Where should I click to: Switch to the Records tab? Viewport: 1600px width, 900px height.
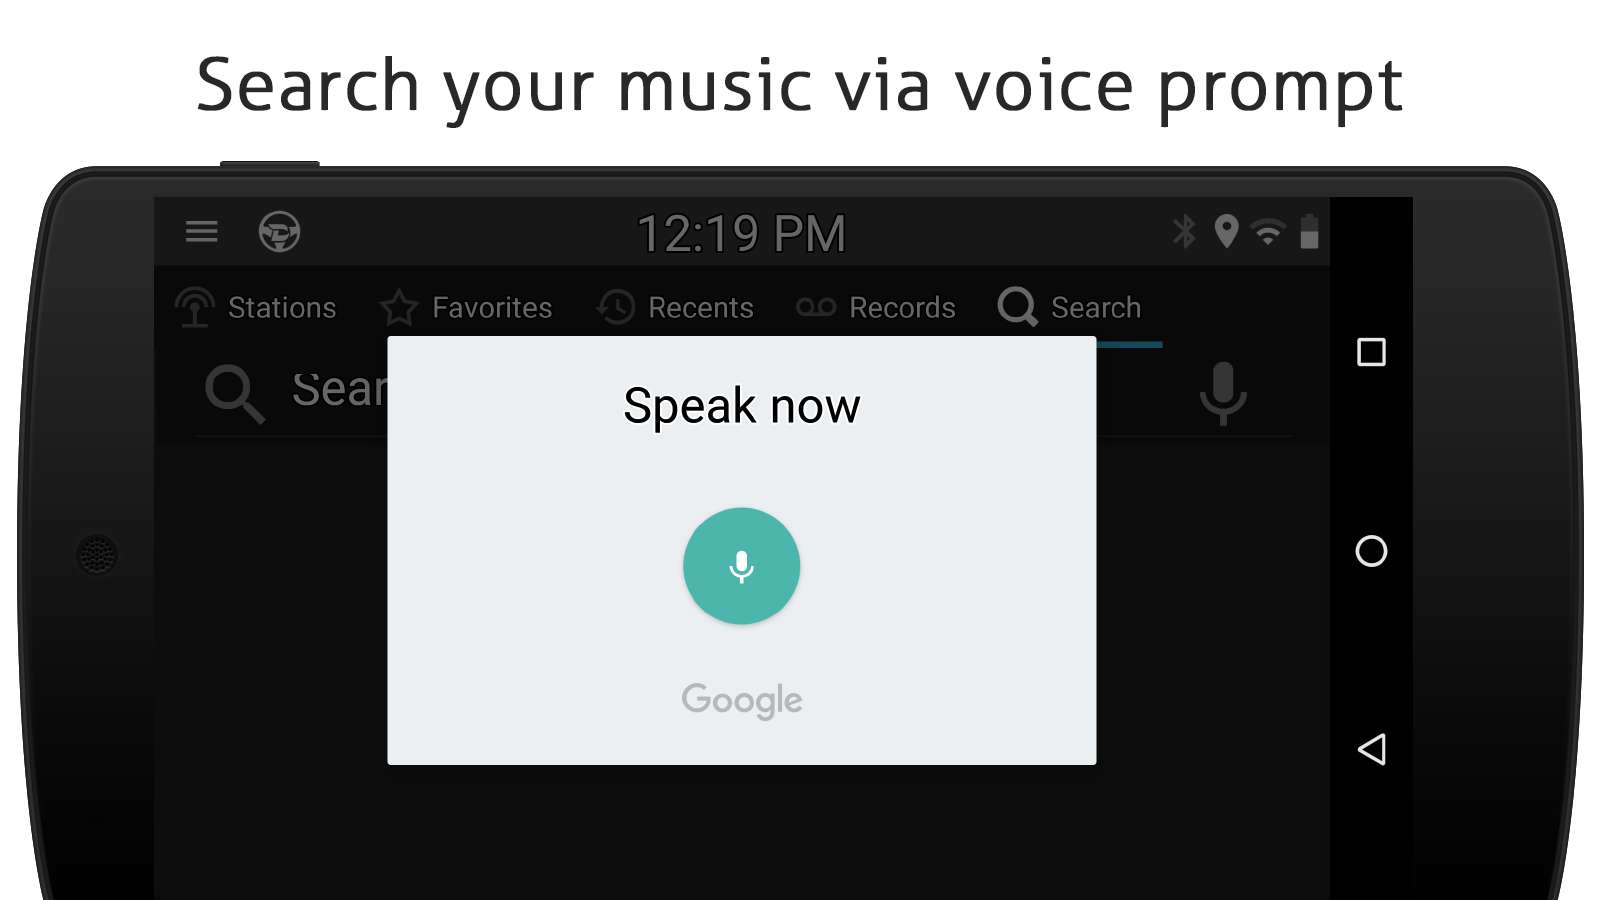875,307
